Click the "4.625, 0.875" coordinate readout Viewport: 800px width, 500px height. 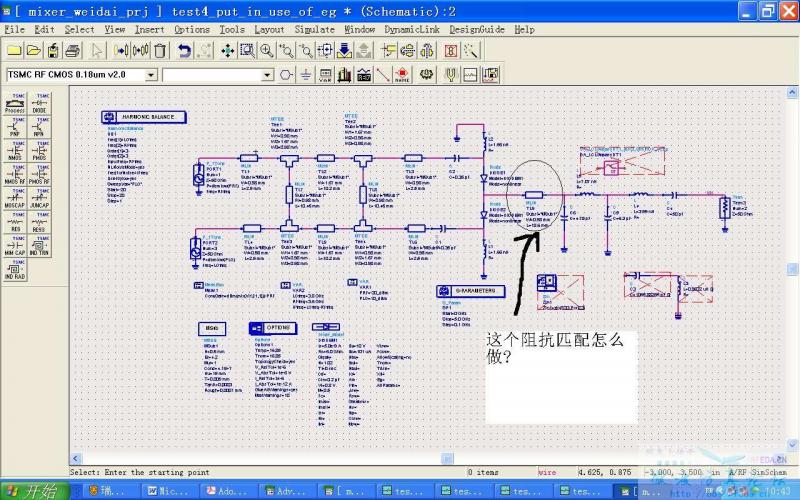pos(605,472)
